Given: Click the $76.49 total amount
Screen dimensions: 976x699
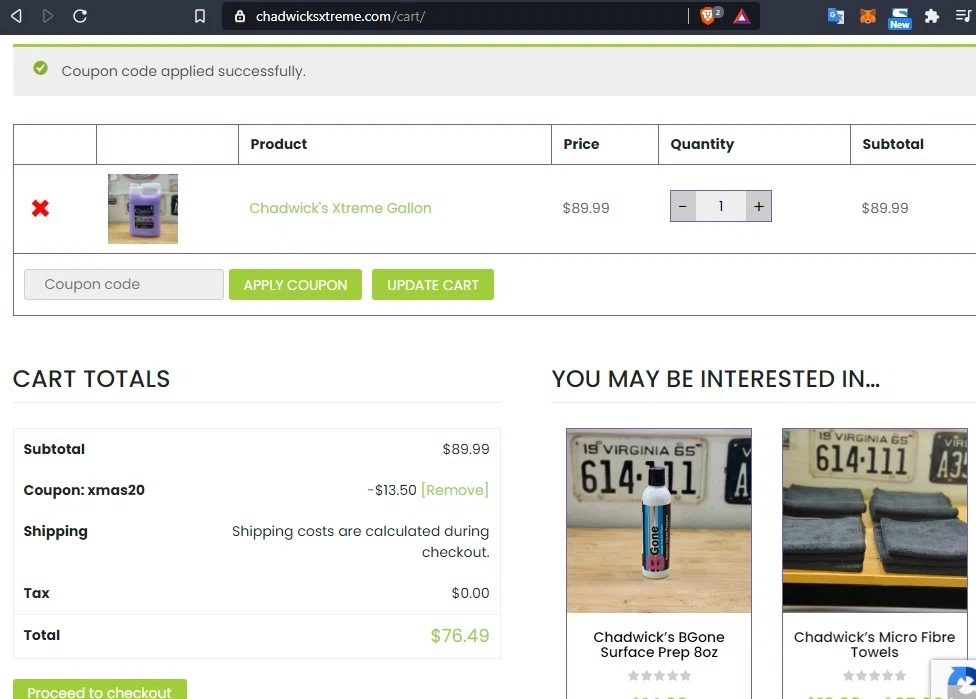Looking at the screenshot, I should [460, 636].
